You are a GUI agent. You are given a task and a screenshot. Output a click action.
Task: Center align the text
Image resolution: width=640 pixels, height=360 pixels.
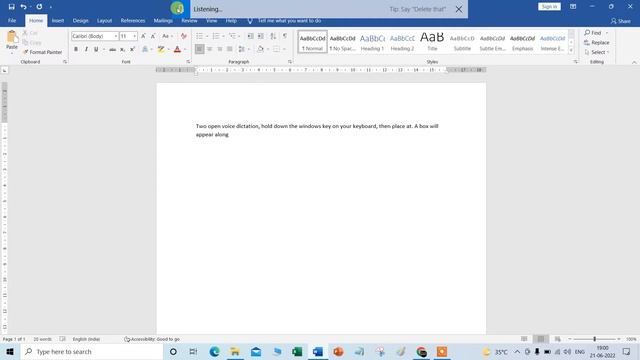click(x=209, y=49)
